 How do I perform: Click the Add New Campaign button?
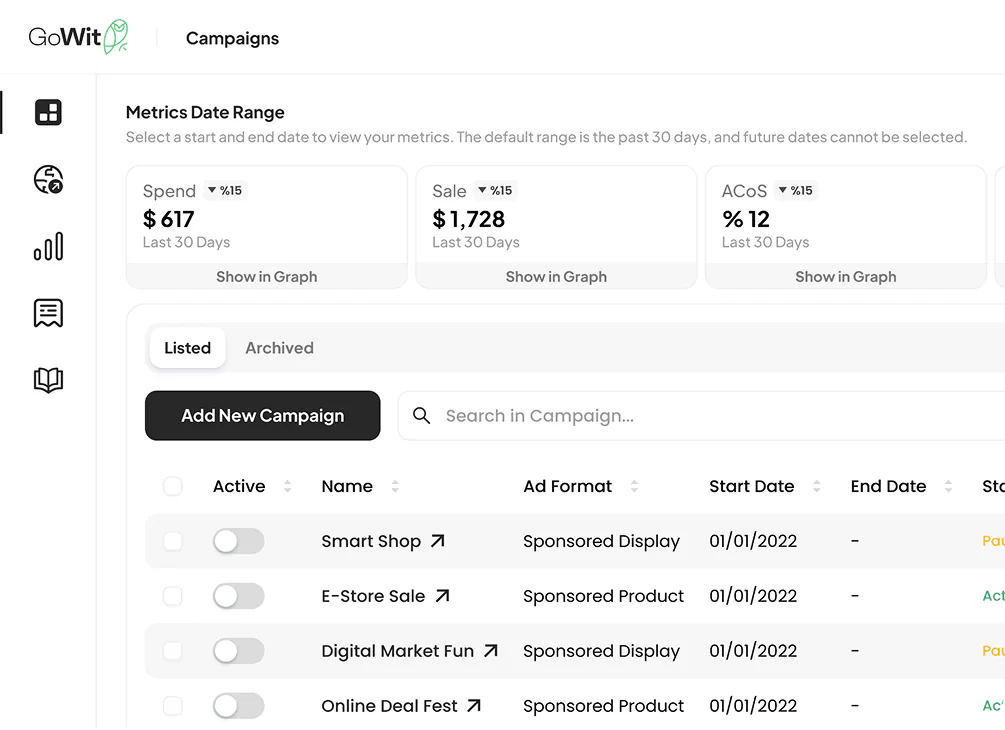click(262, 416)
